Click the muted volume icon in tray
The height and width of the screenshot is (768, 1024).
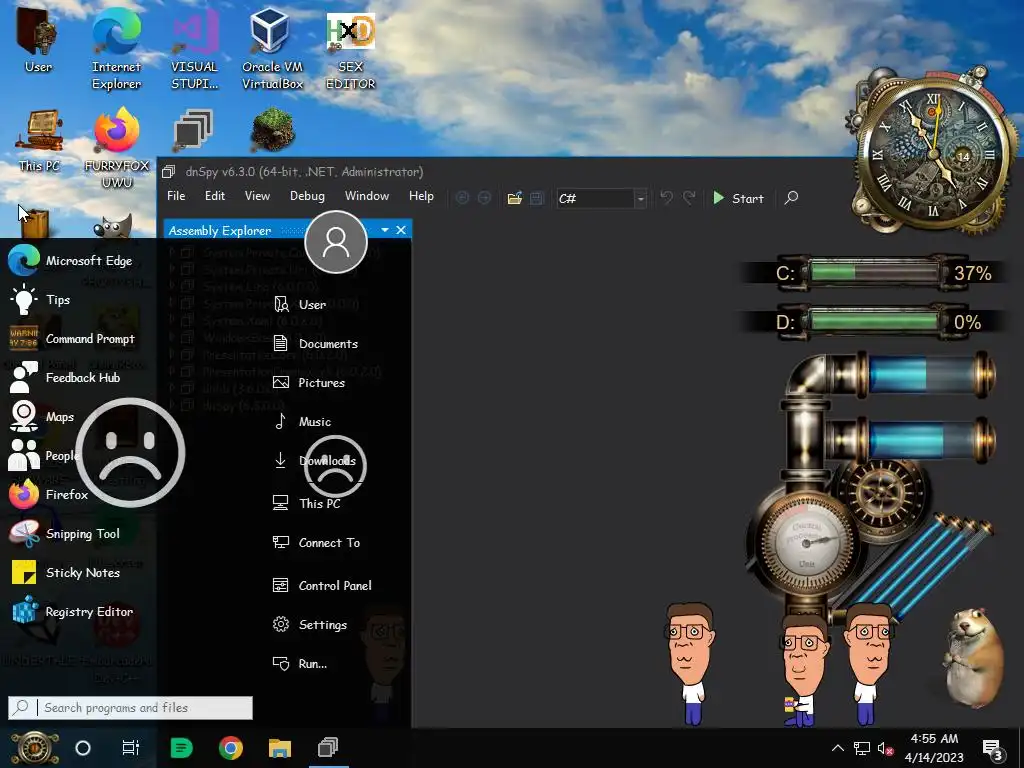(x=886, y=748)
